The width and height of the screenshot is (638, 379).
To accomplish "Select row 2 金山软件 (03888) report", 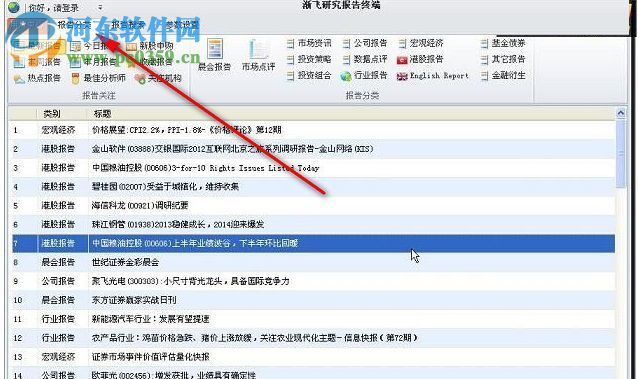I will (x=313, y=149).
